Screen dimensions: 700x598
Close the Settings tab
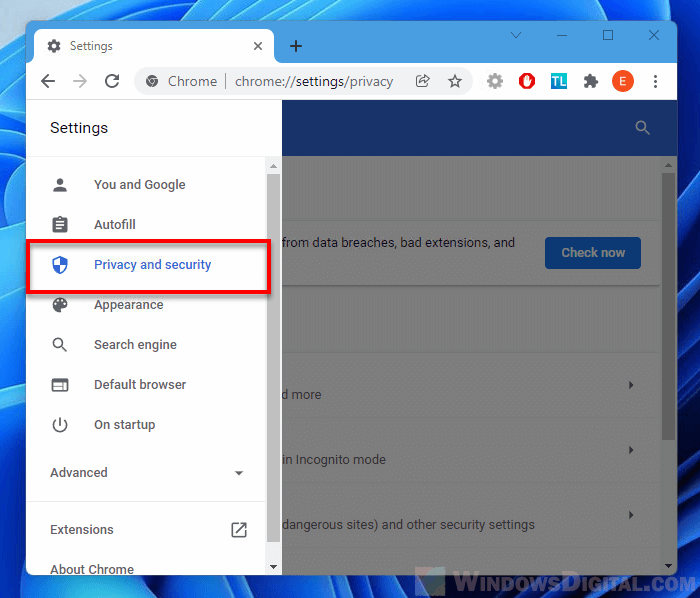coord(258,46)
